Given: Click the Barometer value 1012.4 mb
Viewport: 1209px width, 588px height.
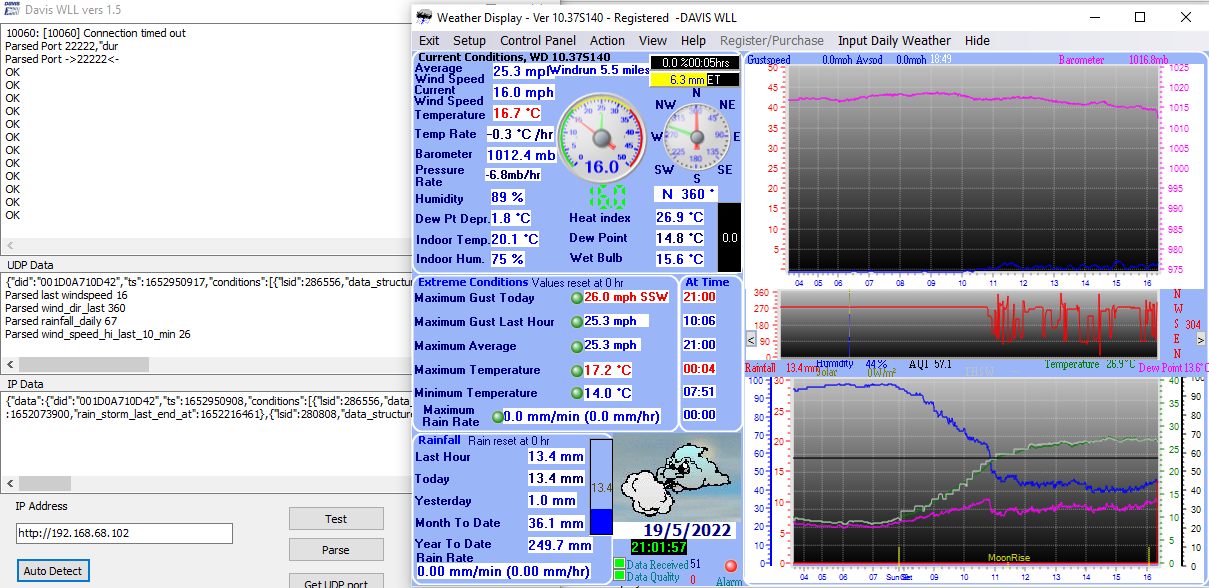Looking at the screenshot, I should click(521, 155).
